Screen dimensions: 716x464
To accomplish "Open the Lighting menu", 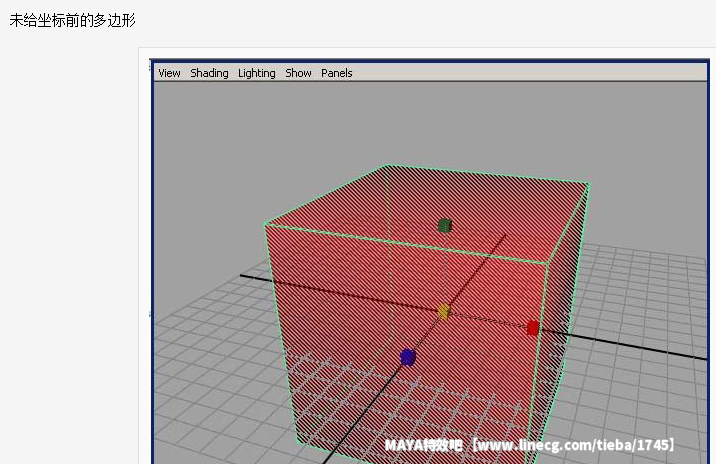I will (257, 73).
